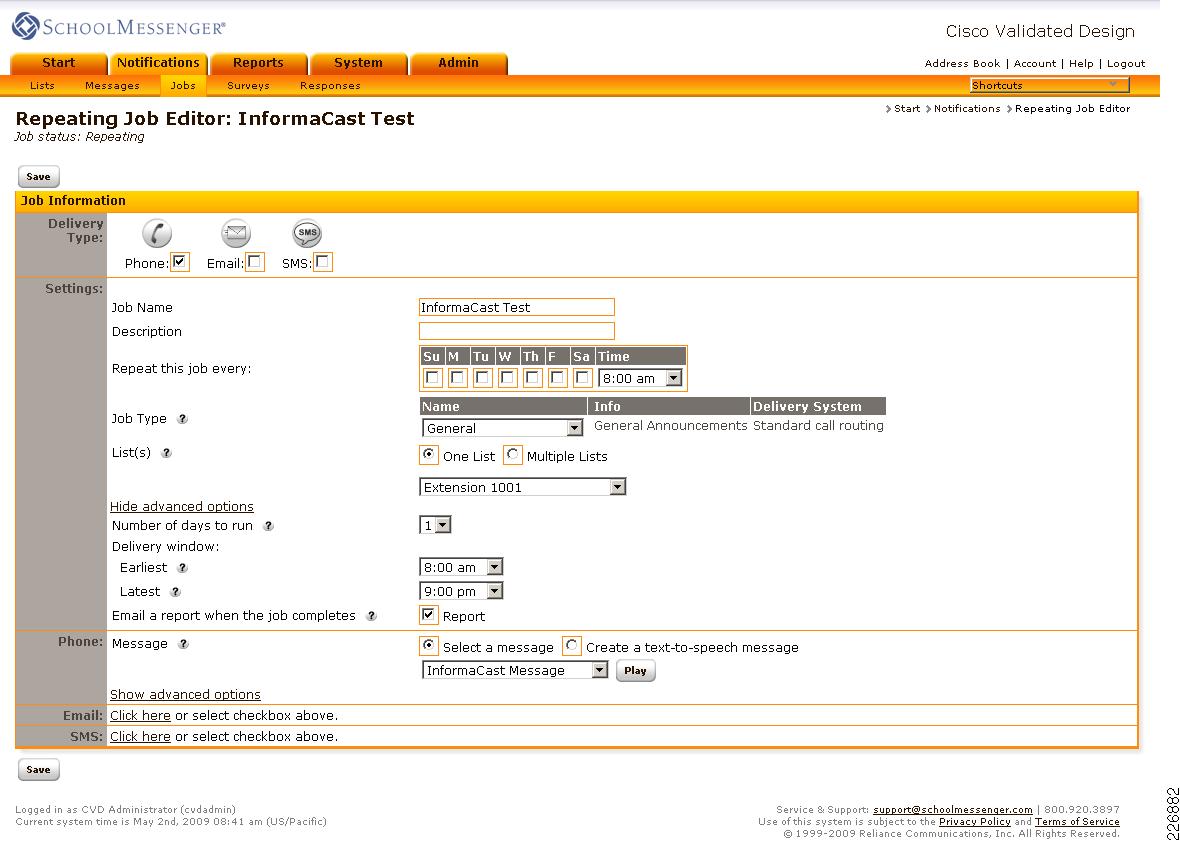This screenshot has height=841, width=1180.
Task: Open help icon beside Earliest
Action: pyautogui.click(x=182, y=568)
